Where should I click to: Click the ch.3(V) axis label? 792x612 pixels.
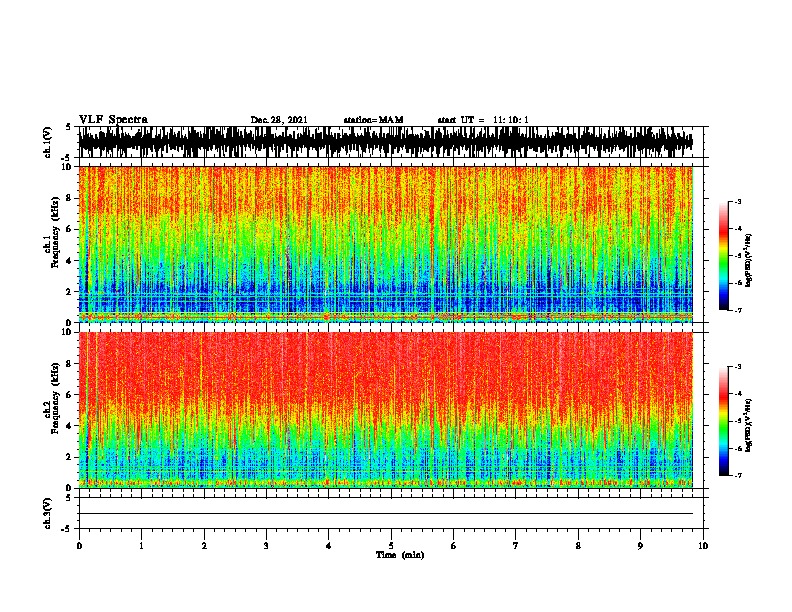click(x=48, y=513)
